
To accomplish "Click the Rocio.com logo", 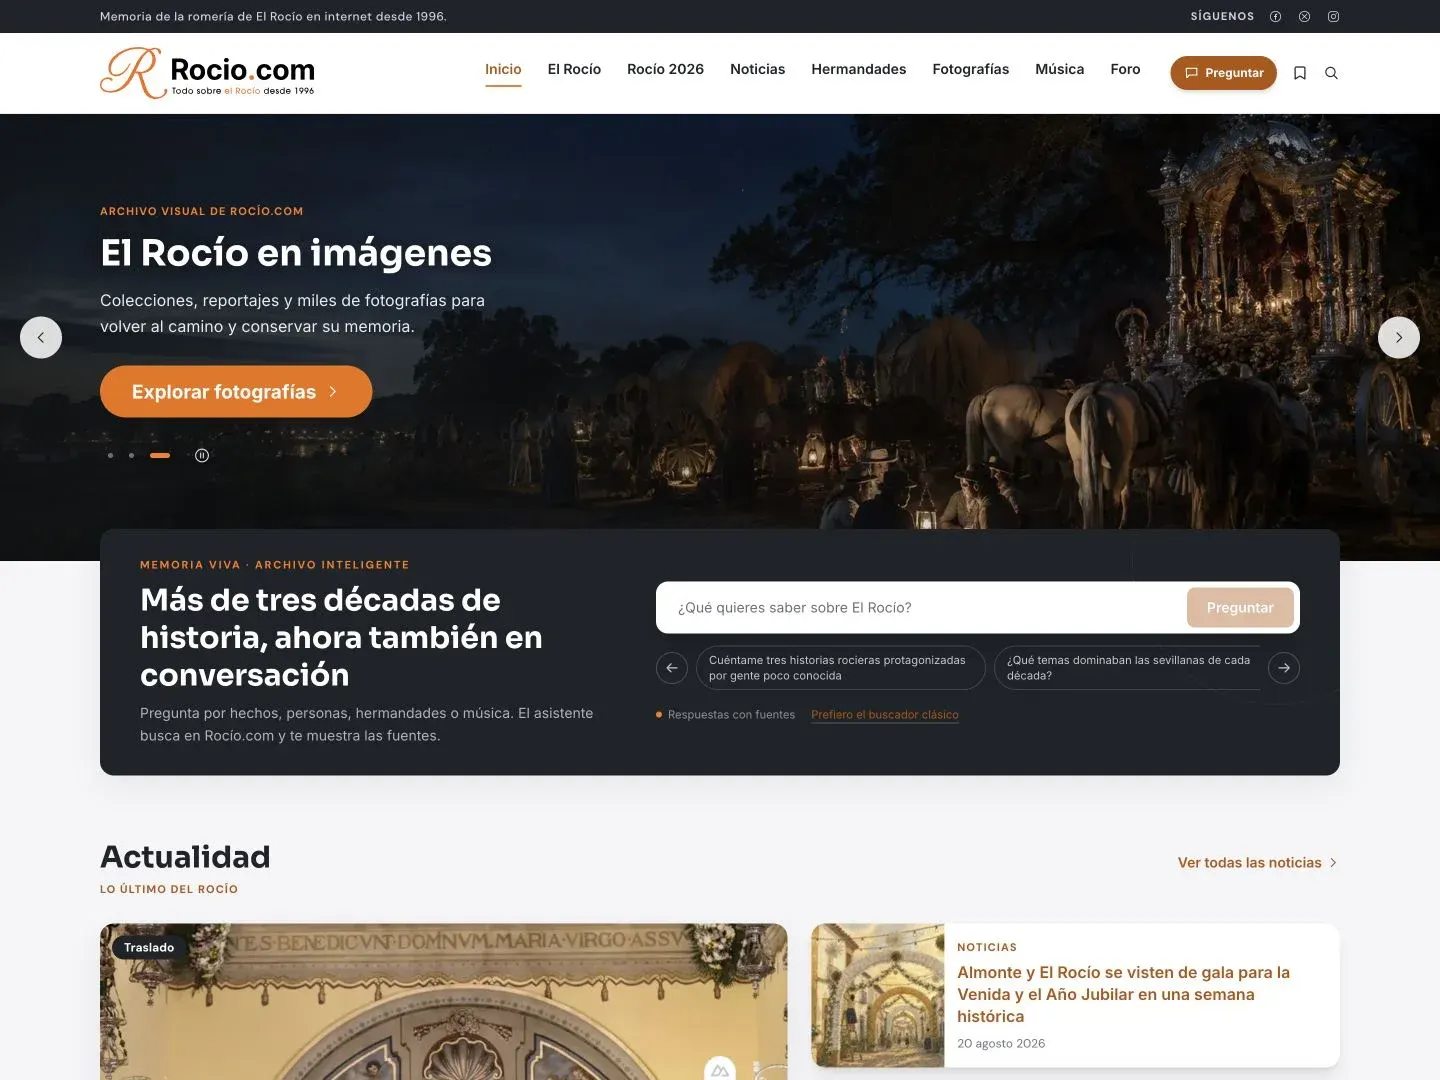I will 207,73.
